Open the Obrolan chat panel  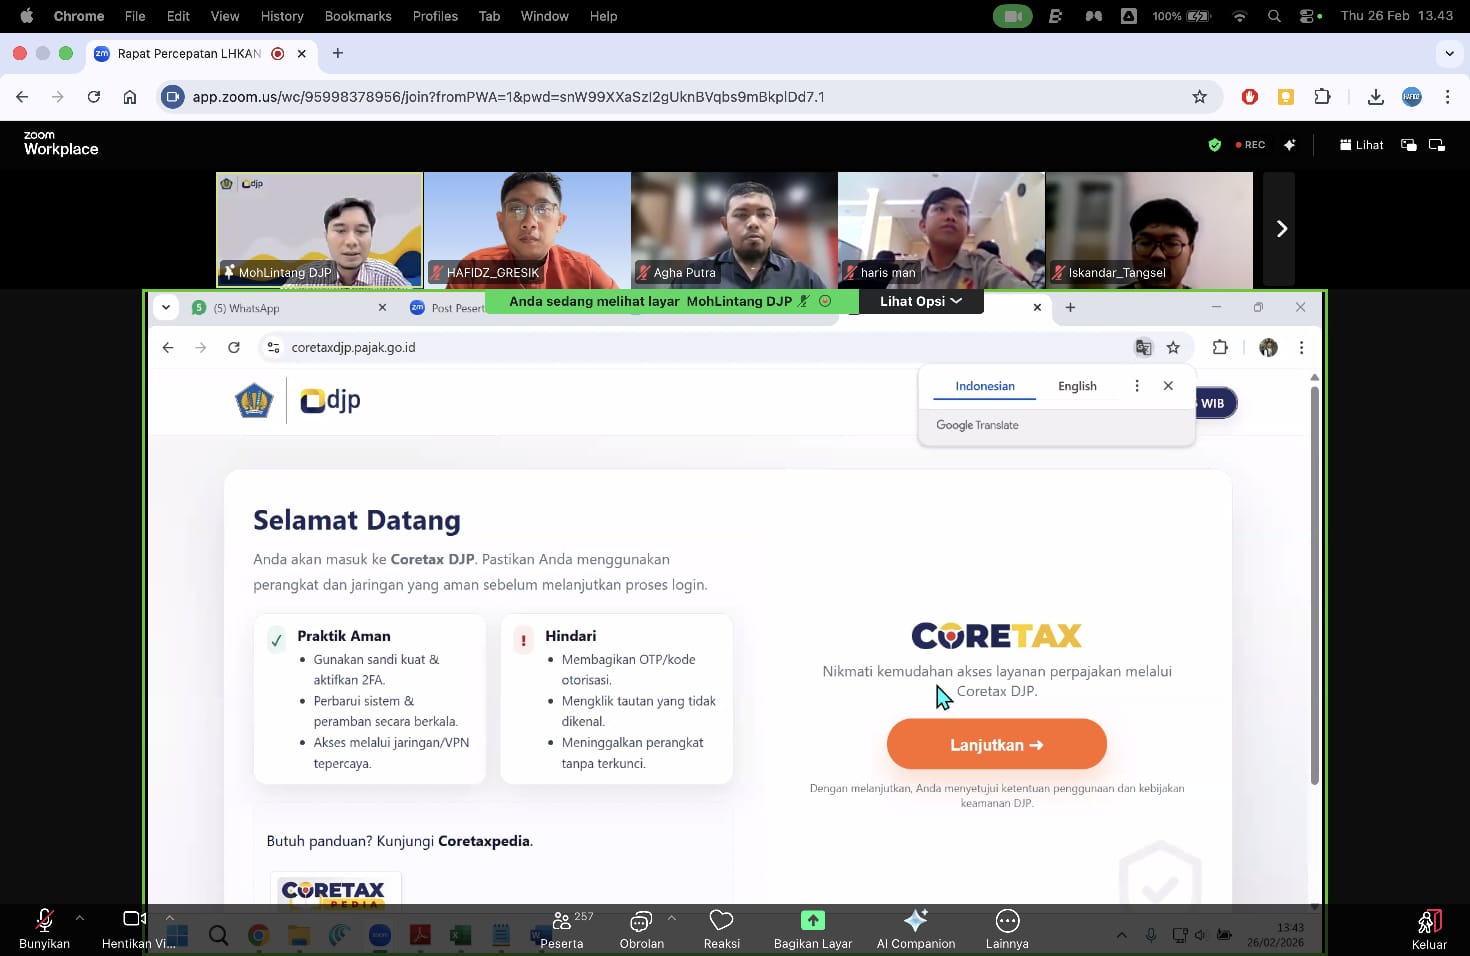641,928
